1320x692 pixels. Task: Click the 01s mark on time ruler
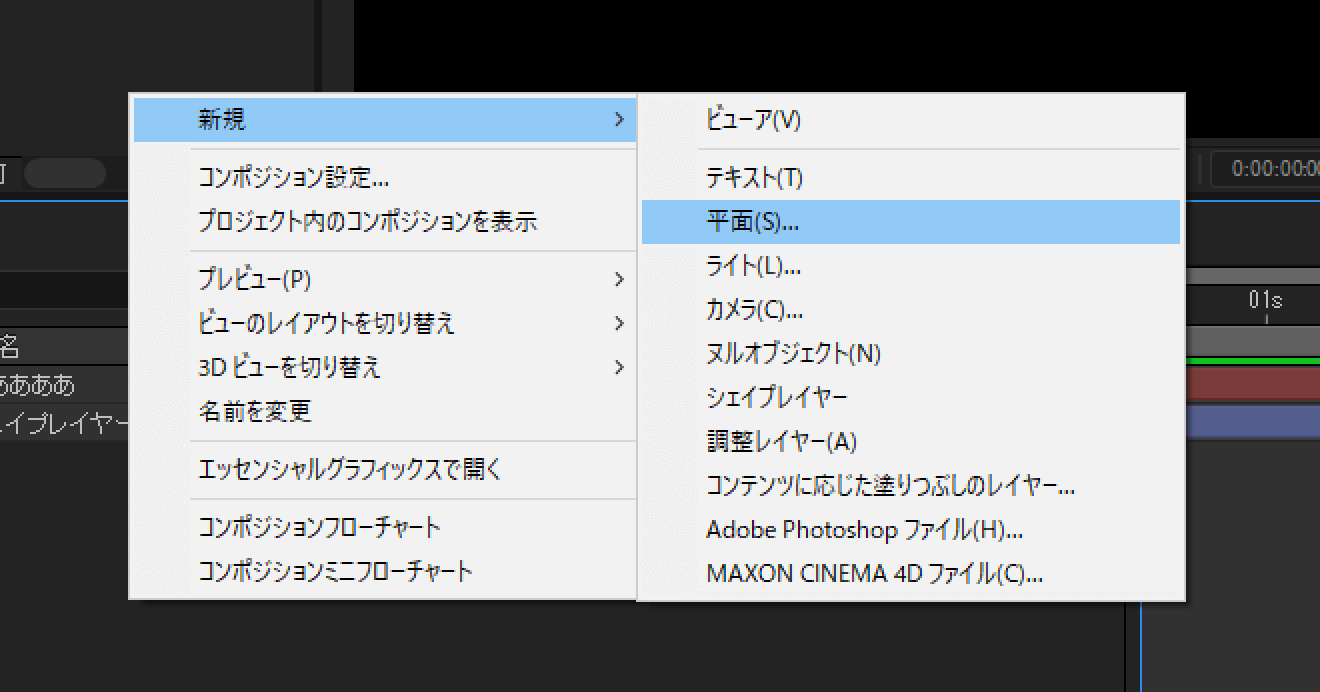1265,300
